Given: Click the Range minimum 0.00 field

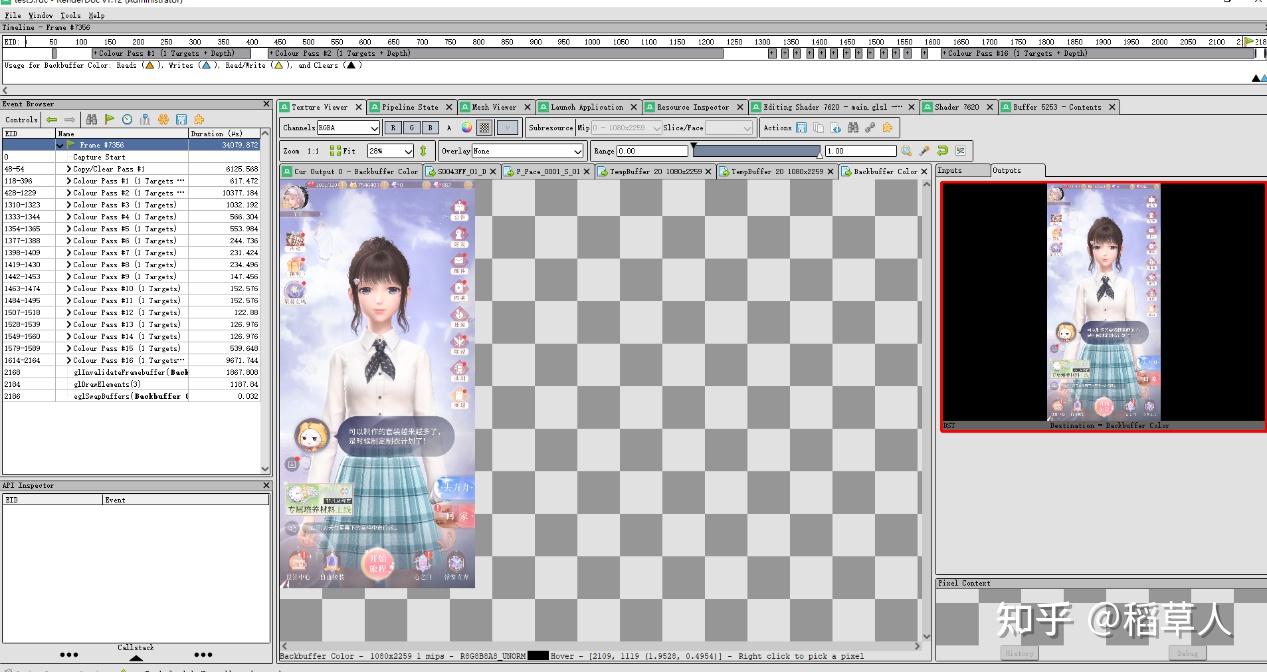Looking at the screenshot, I should coord(653,151).
